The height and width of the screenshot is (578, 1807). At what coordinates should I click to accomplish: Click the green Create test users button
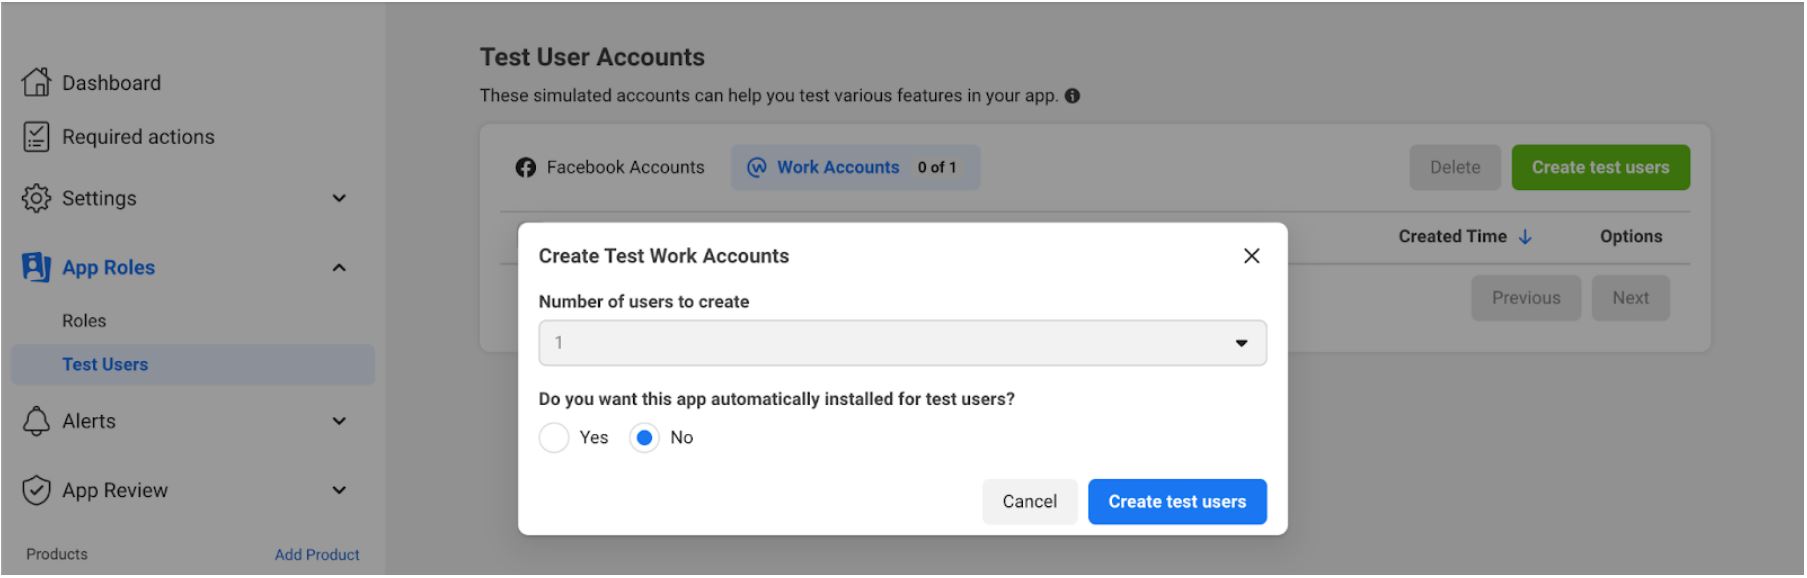[1600, 167]
